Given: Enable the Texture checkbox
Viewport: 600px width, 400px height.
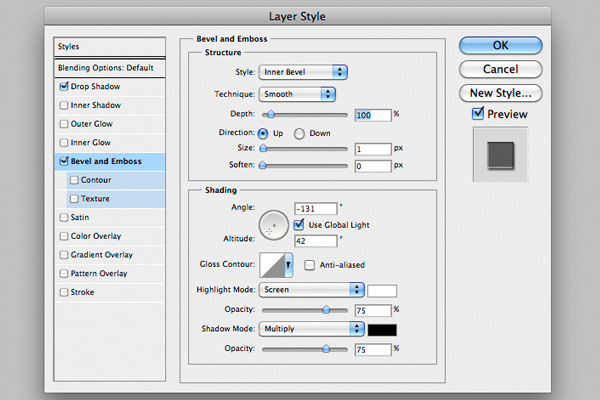Looking at the screenshot, I should [74, 199].
